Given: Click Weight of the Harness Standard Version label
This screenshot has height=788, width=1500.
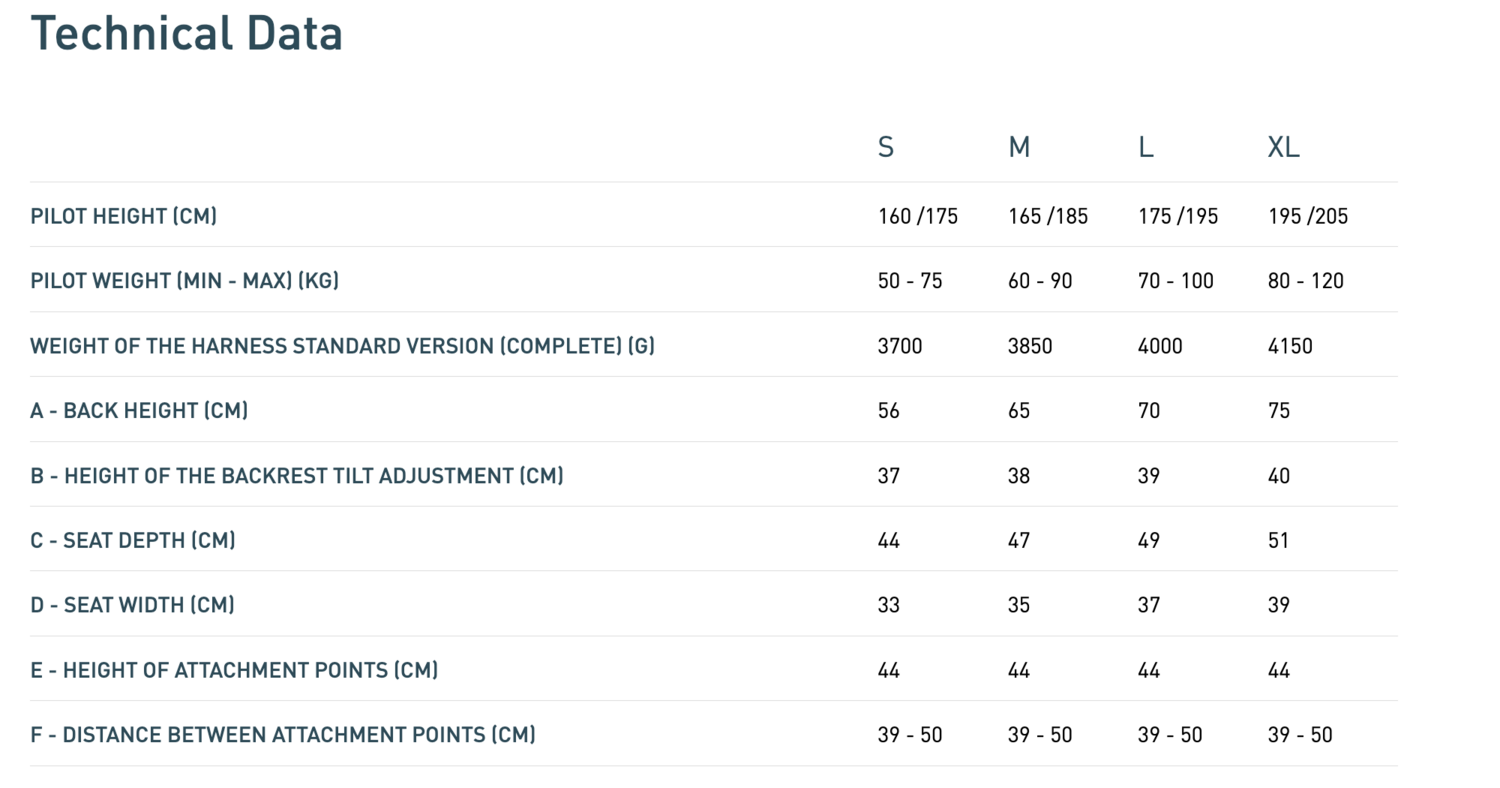Looking at the screenshot, I should pyautogui.click(x=343, y=345).
